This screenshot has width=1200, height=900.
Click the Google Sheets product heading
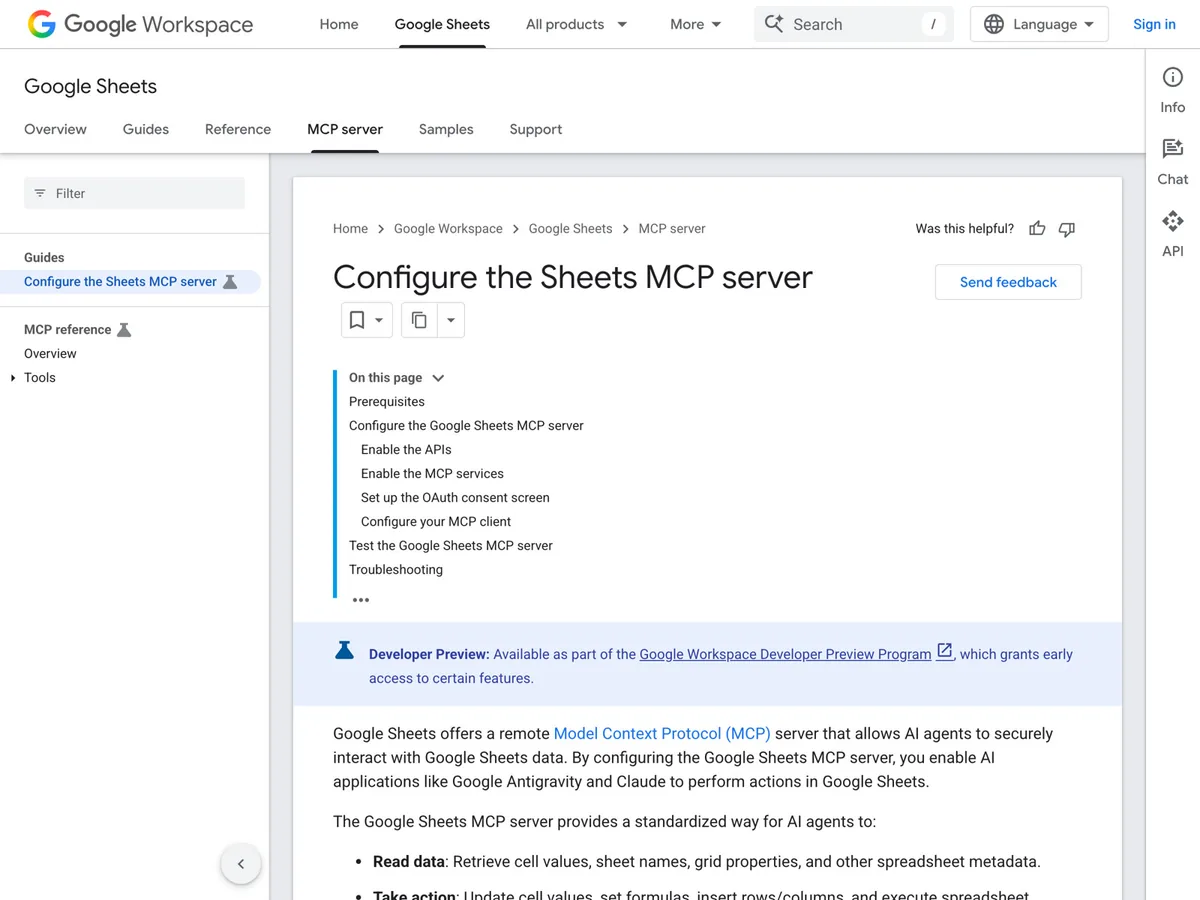(x=90, y=87)
